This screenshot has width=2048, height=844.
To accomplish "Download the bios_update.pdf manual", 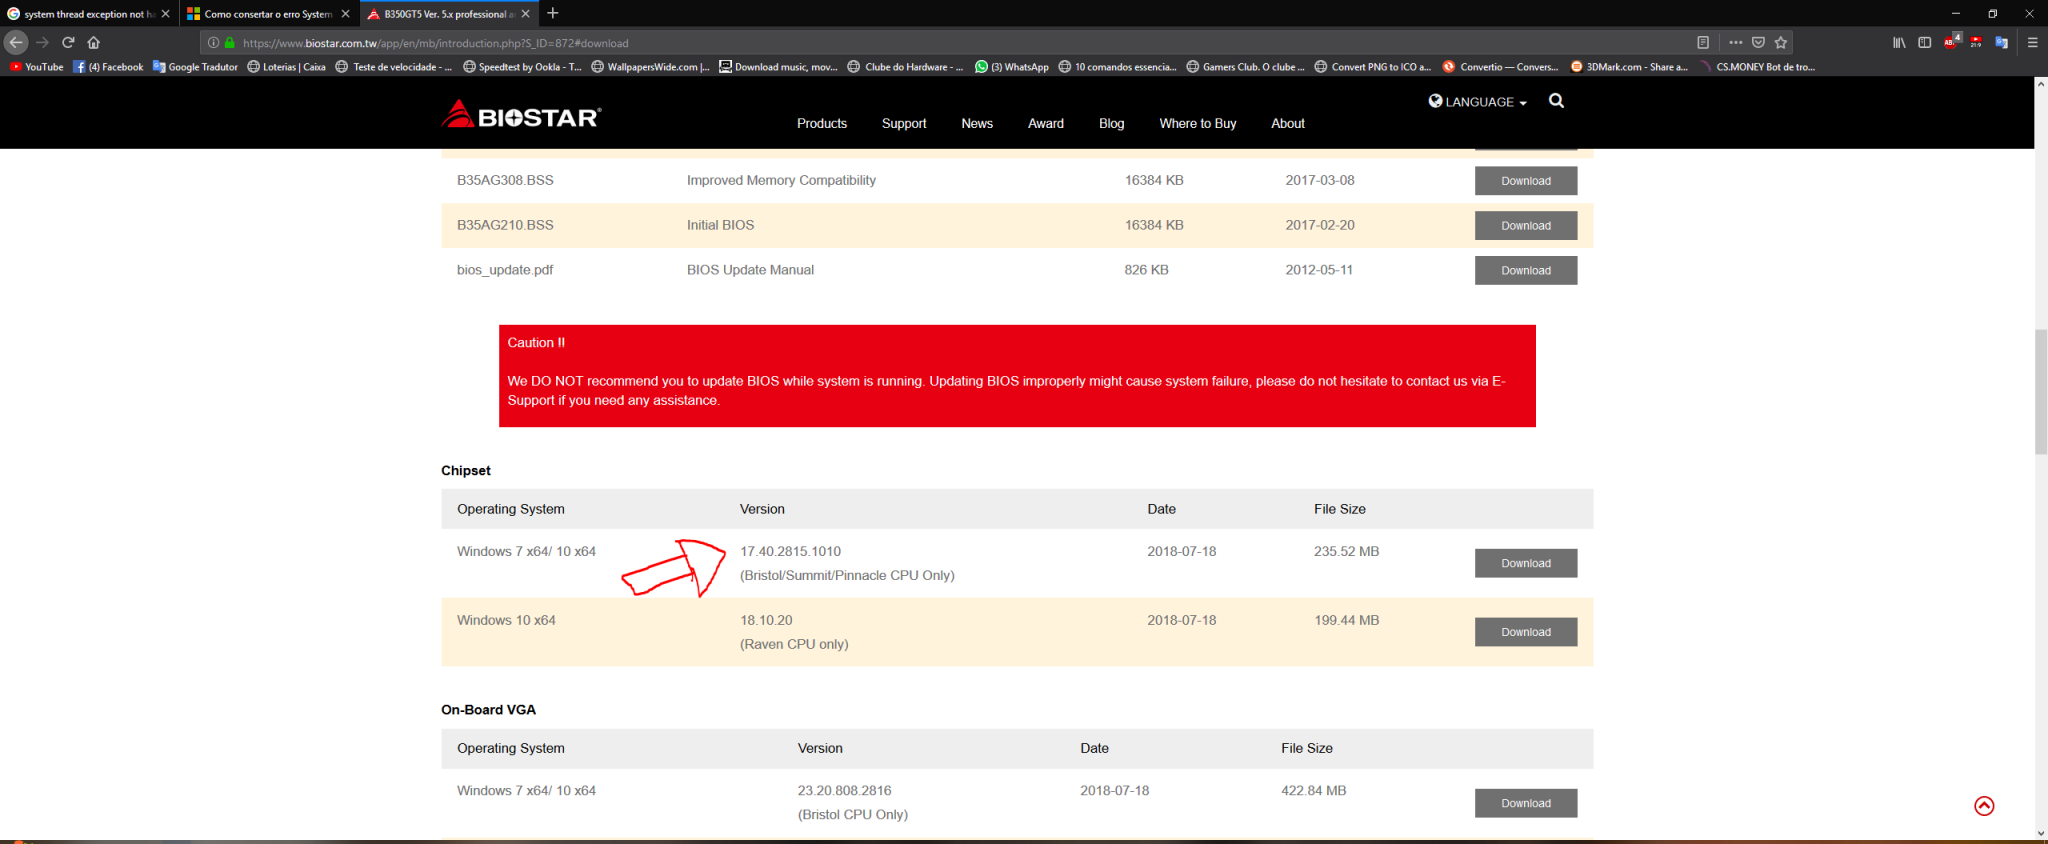I will click(1526, 271).
